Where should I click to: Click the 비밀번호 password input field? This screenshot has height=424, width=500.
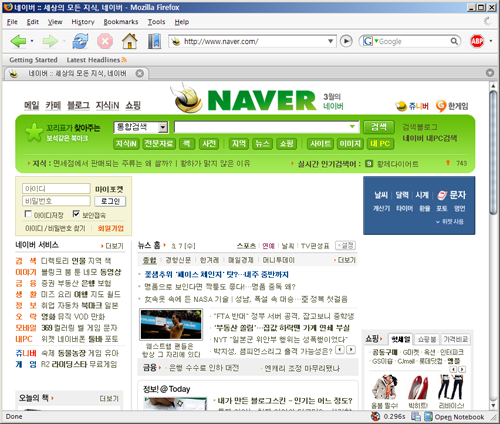coord(56,201)
